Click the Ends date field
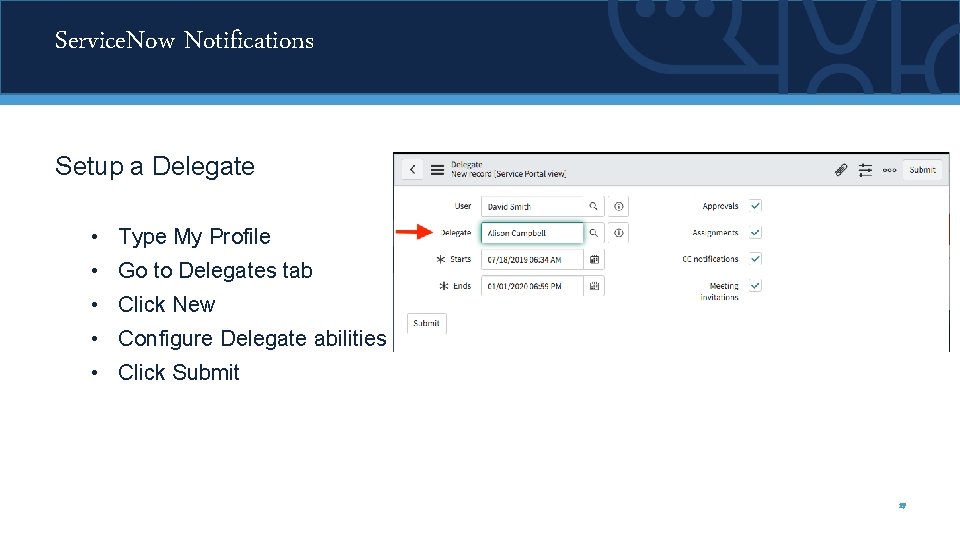This screenshot has width=960, height=540. coord(532,286)
